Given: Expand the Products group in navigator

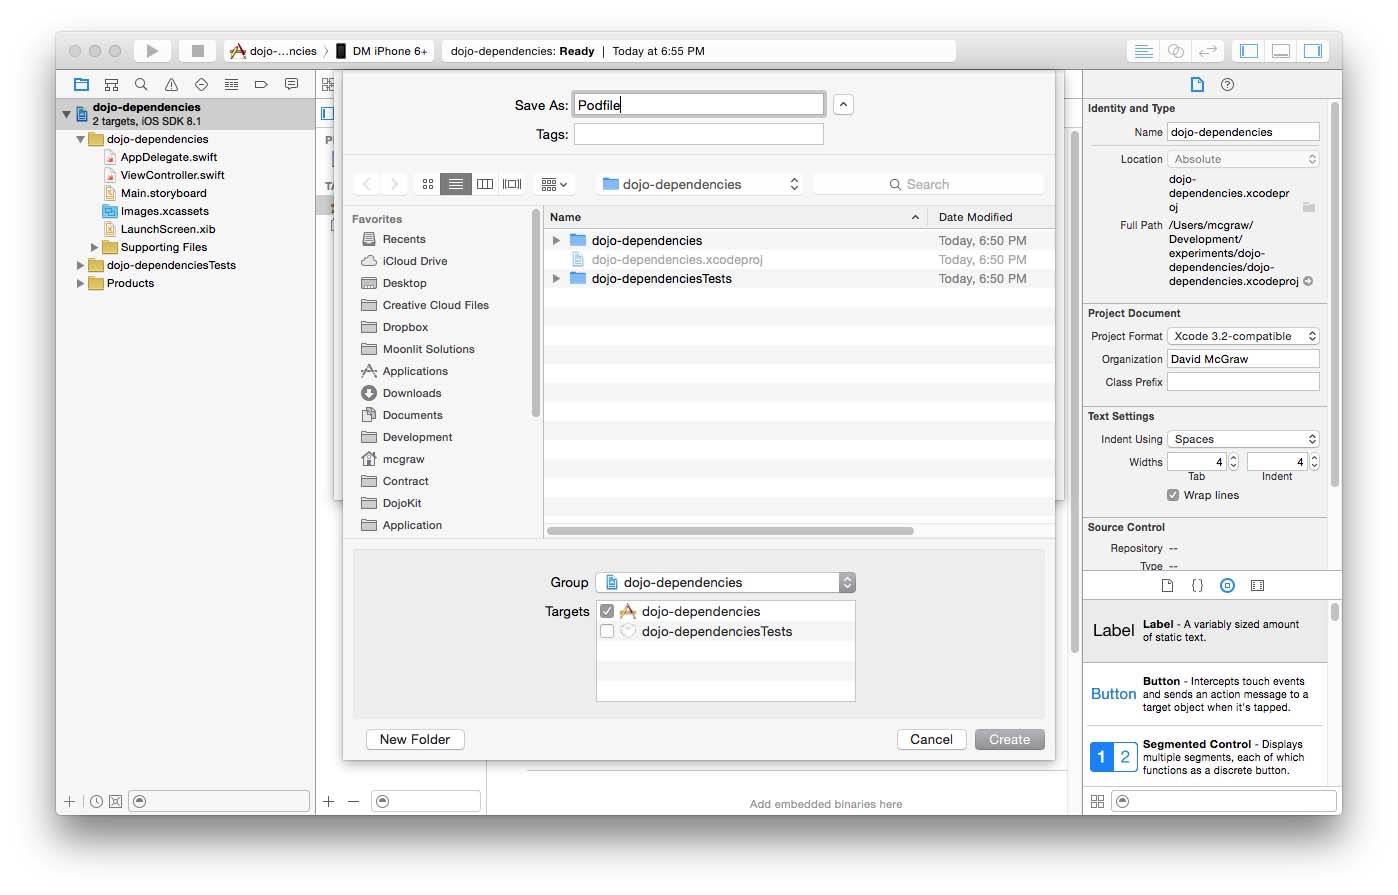Looking at the screenshot, I should 81,283.
